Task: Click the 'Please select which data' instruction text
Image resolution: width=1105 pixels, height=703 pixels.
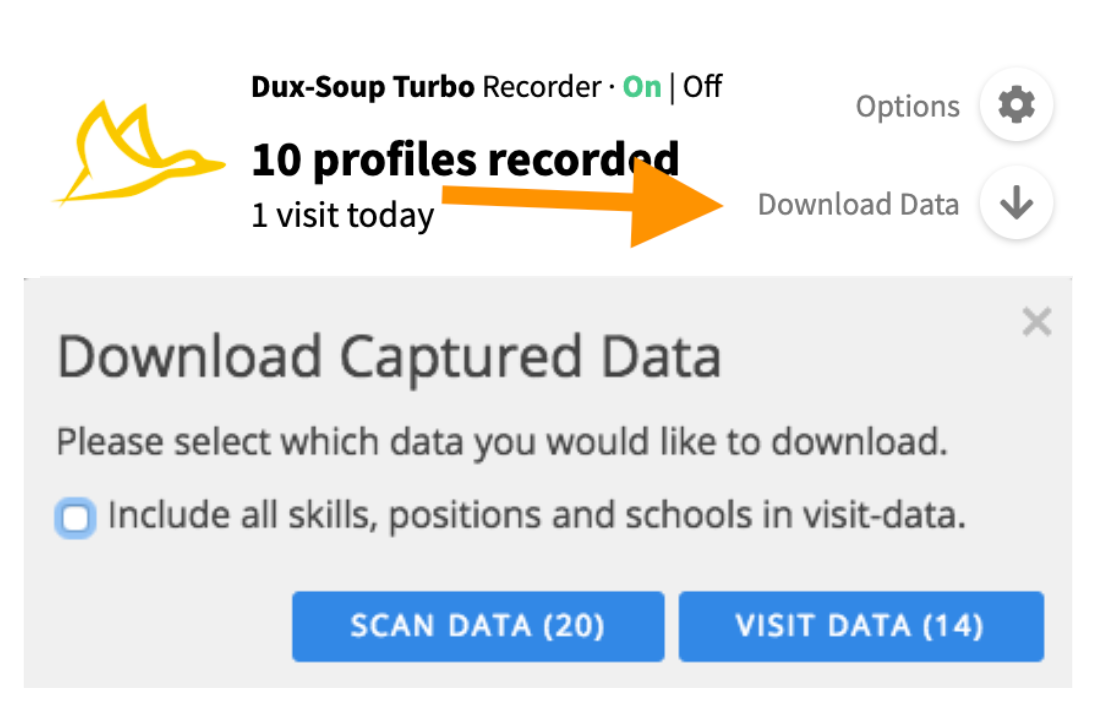Action: pos(501,442)
